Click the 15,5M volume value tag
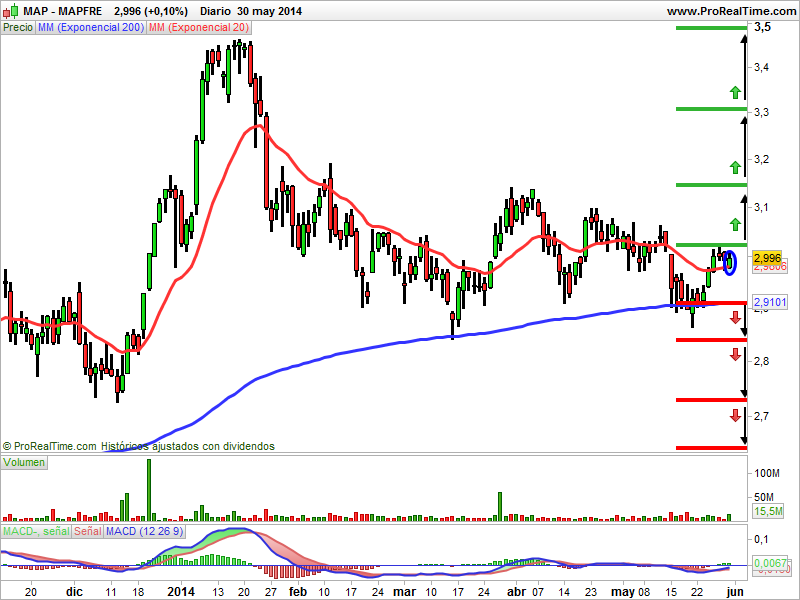800x600 pixels. pyautogui.click(x=768, y=511)
